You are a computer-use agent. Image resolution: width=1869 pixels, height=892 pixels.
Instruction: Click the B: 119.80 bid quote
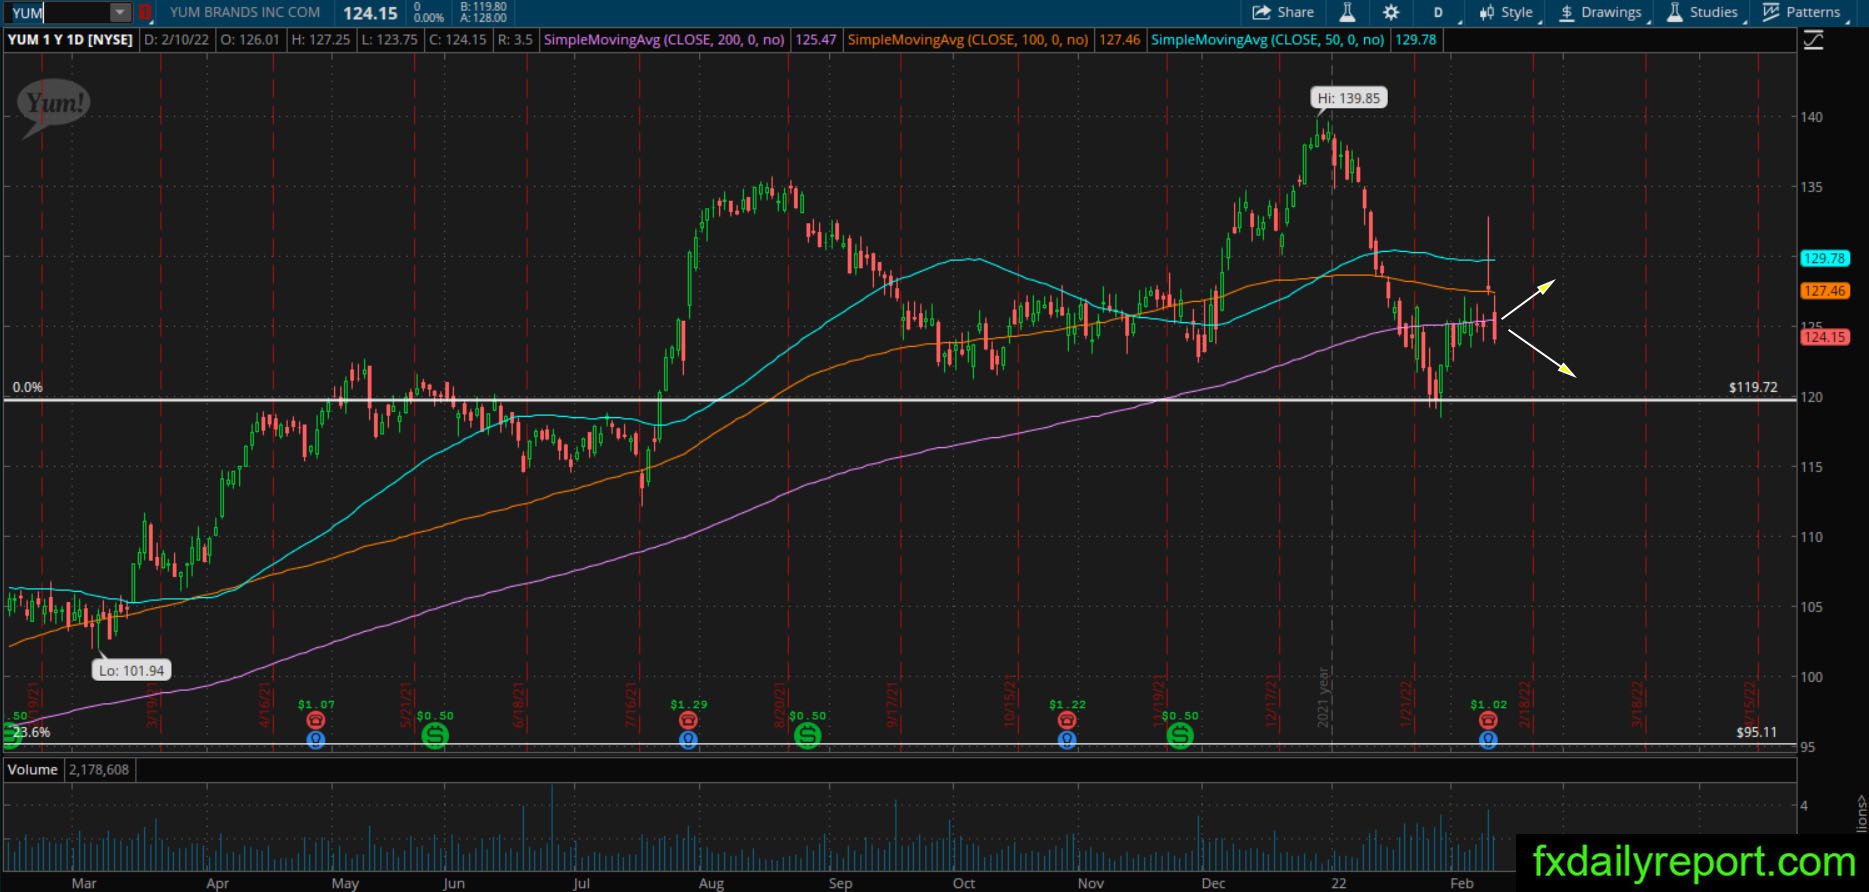pos(483,7)
